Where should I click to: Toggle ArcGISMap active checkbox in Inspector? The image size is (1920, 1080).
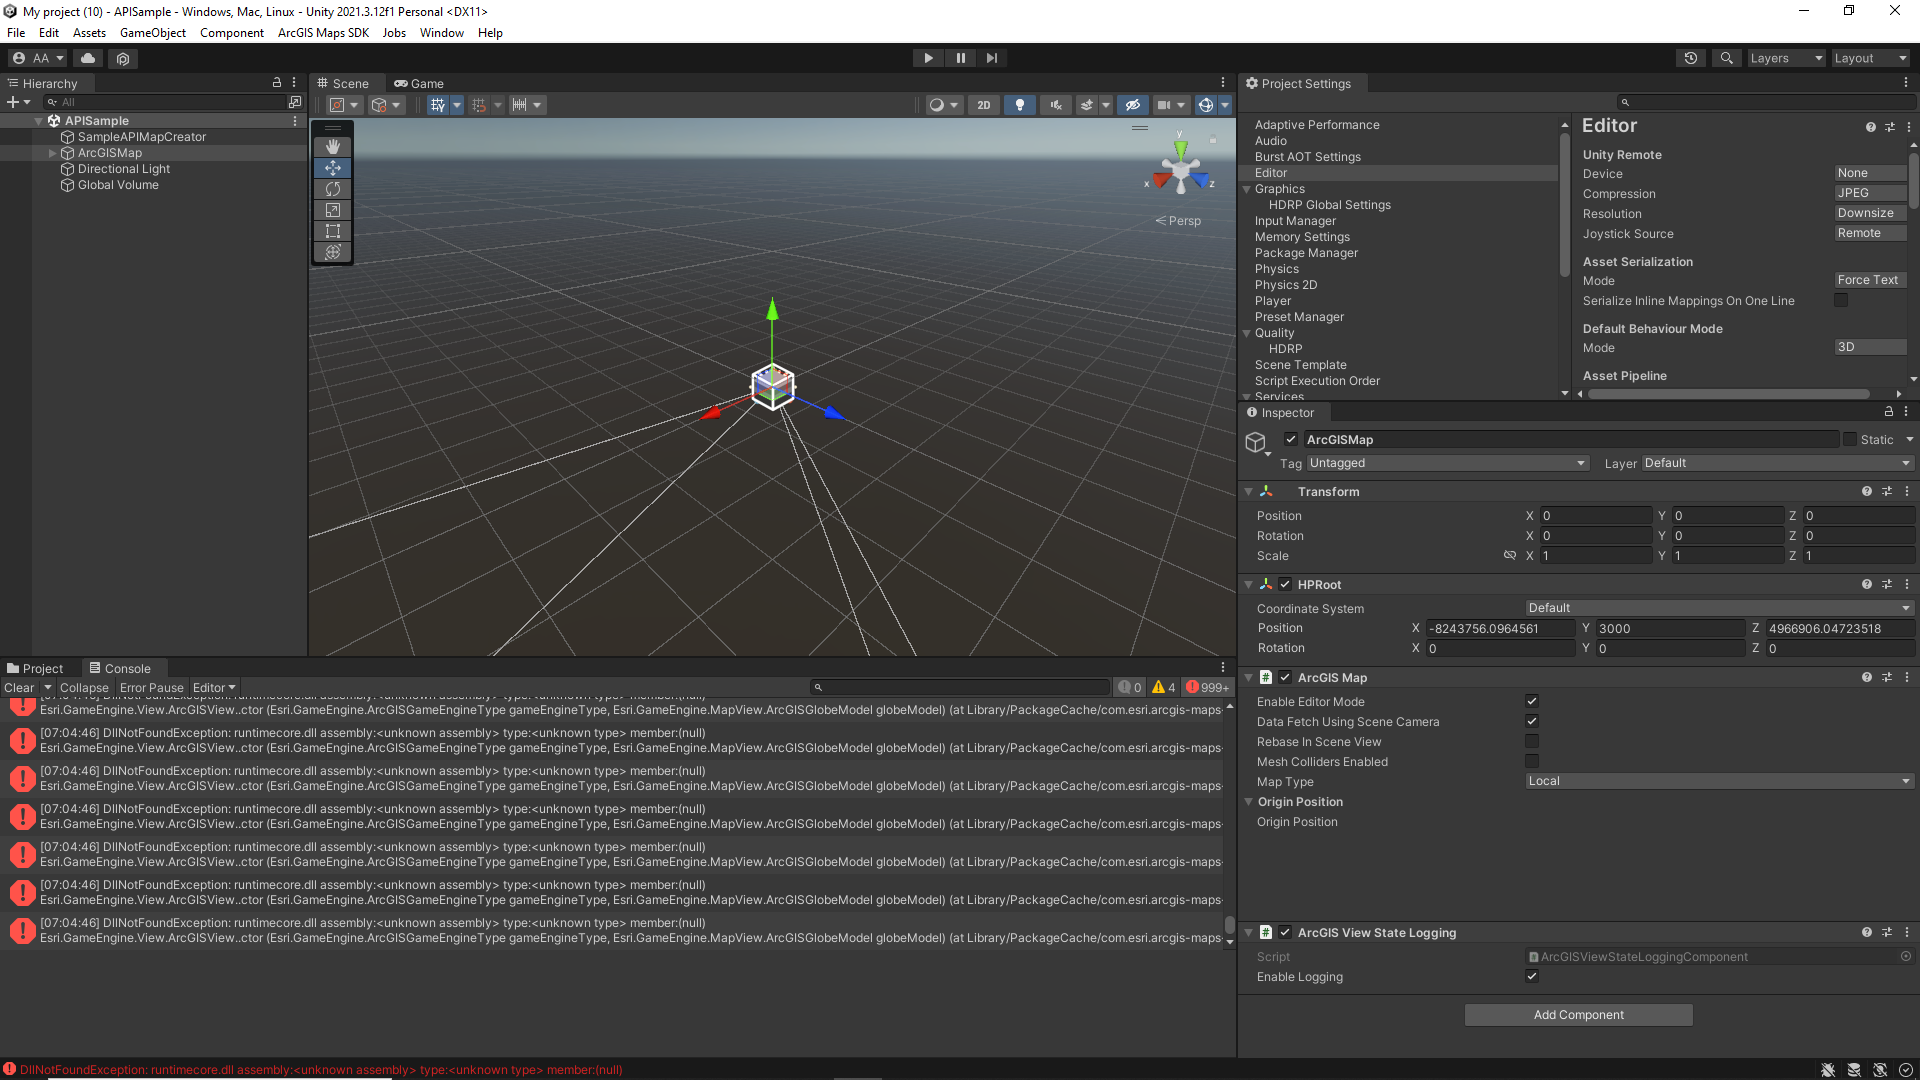tap(1291, 440)
